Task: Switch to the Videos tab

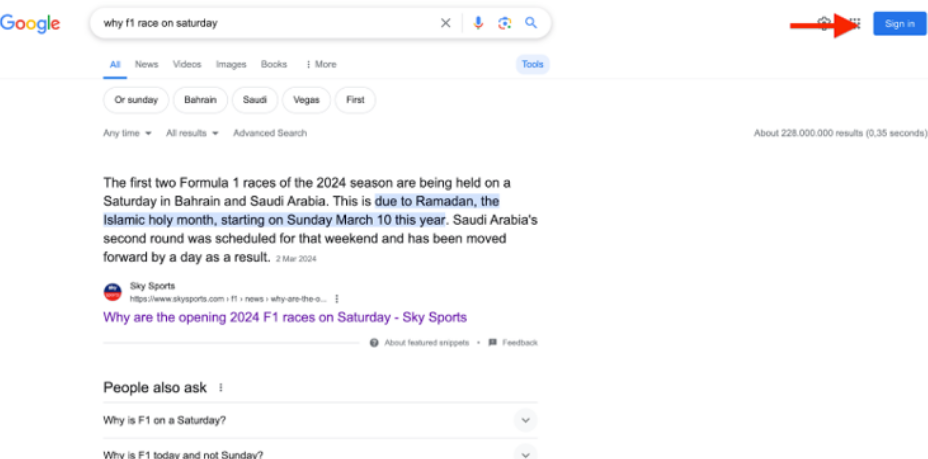Action: [x=187, y=64]
